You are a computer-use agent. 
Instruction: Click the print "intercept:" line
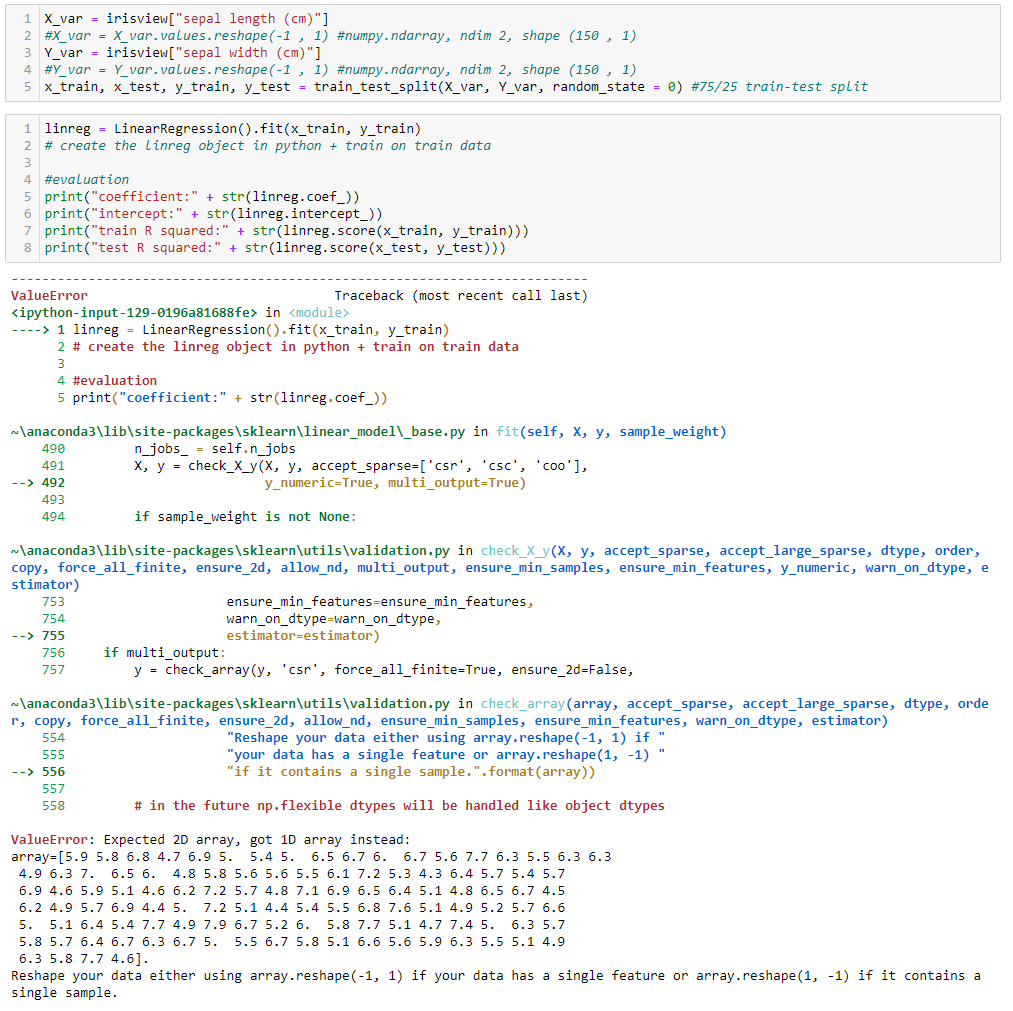point(213,213)
